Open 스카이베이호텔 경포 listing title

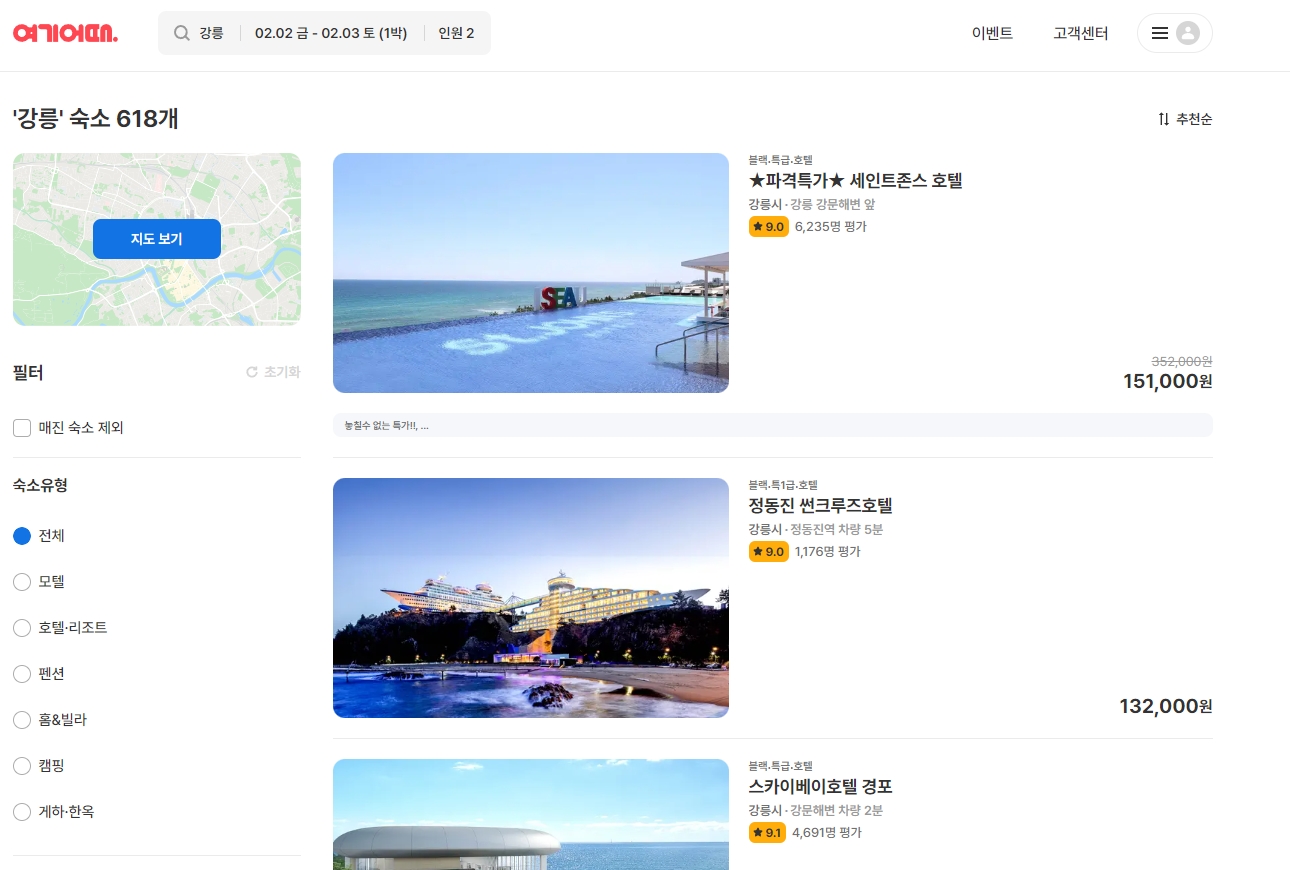pos(820,787)
